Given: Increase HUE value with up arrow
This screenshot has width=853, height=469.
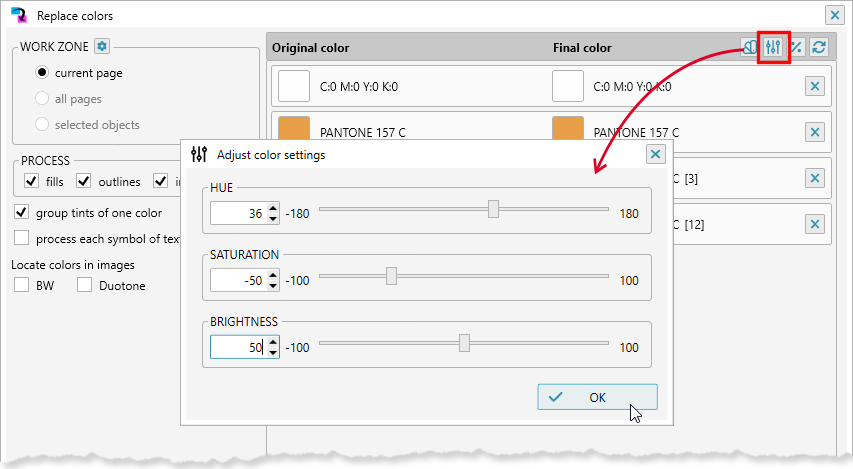Looking at the screenshot, I should (273, 208).
